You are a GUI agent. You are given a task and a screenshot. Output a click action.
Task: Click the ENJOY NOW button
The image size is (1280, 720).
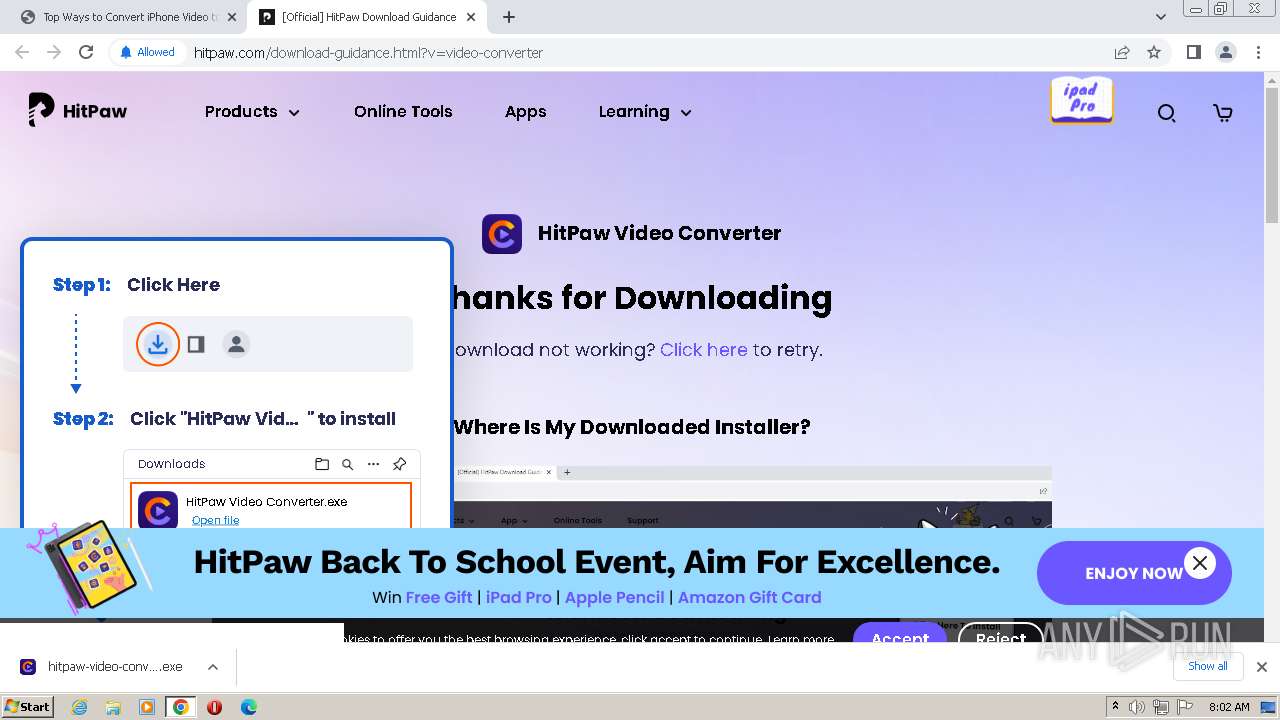coord(1134,573)
